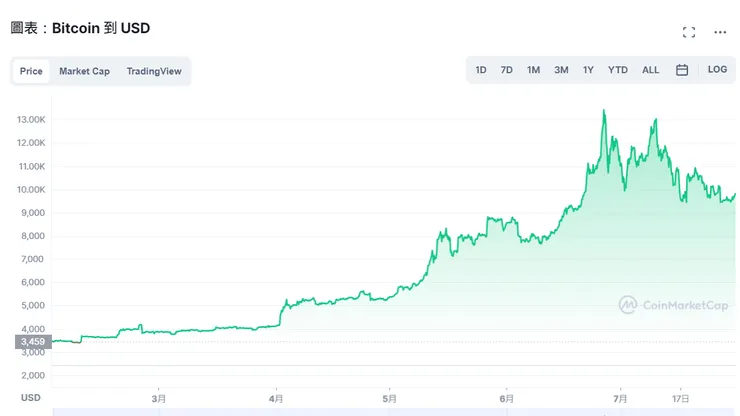740x416 pixels.
Task: Select the 1Y time range
Action: 589,70
